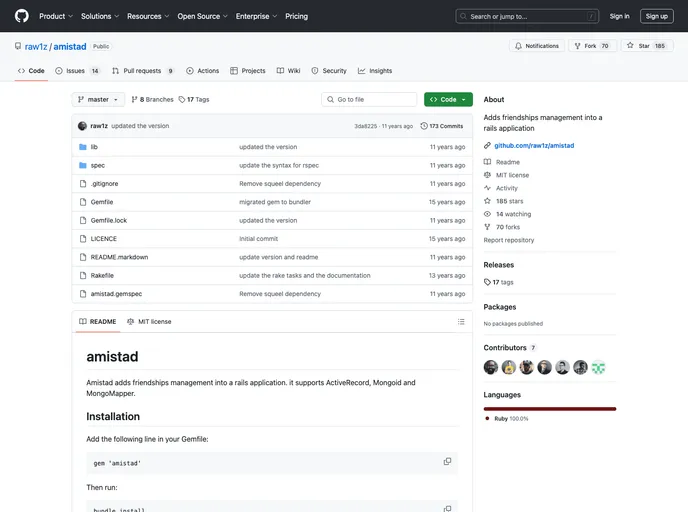Image resolution: width=688 pixels, height=512 pixels.
Task: Open 'update the syntax for rspec' commit message
Action: (x=279, y=165)
